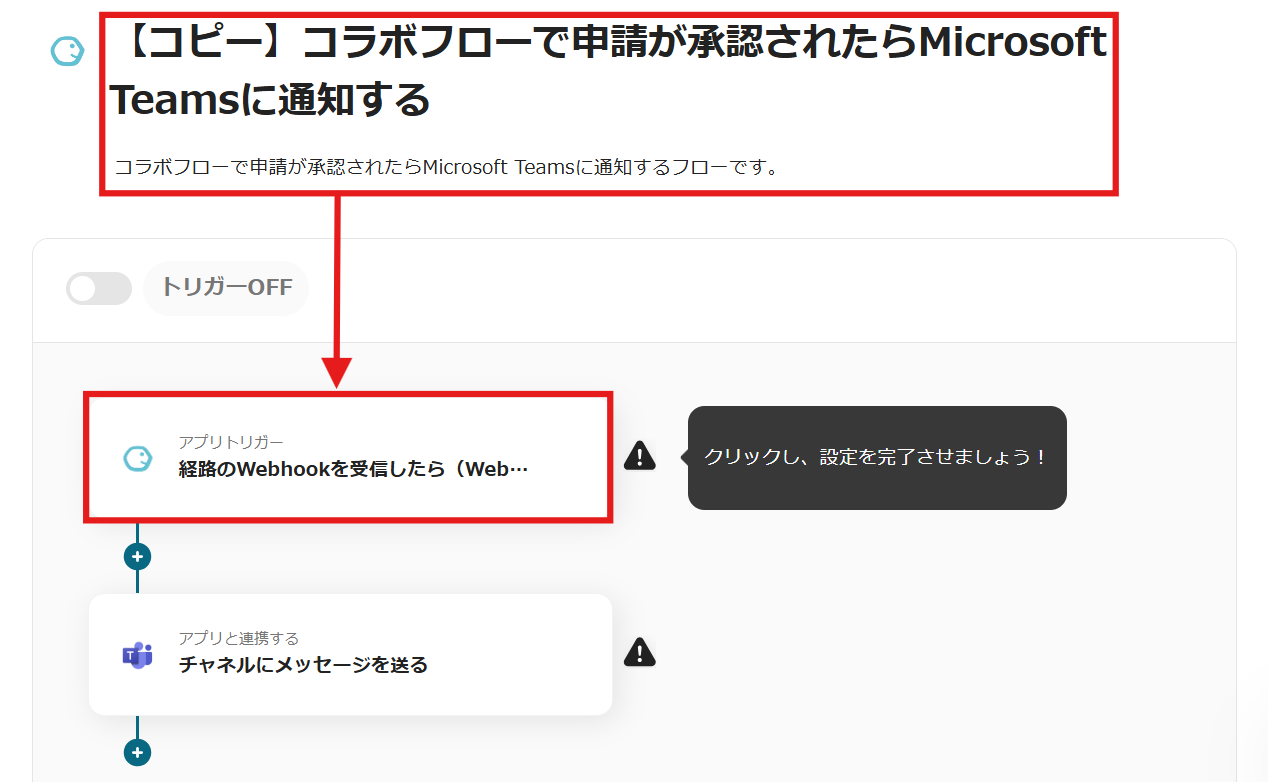Click the Microsoft Teams icon

coord(137,655)
